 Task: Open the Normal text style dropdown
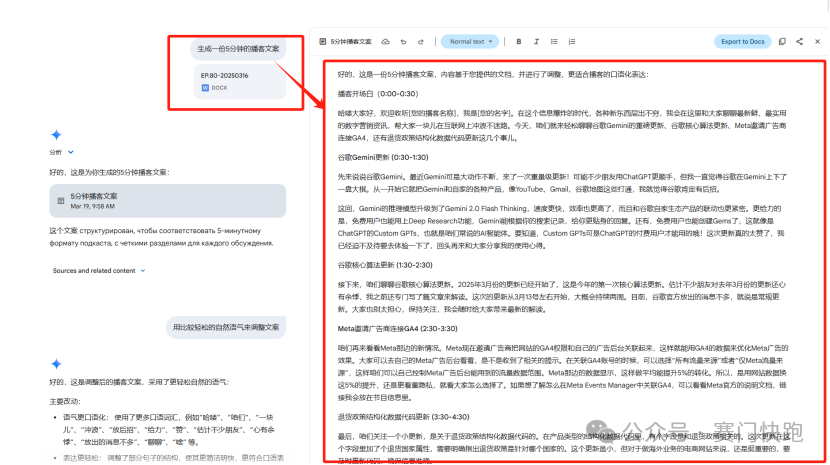coord(470,41)
